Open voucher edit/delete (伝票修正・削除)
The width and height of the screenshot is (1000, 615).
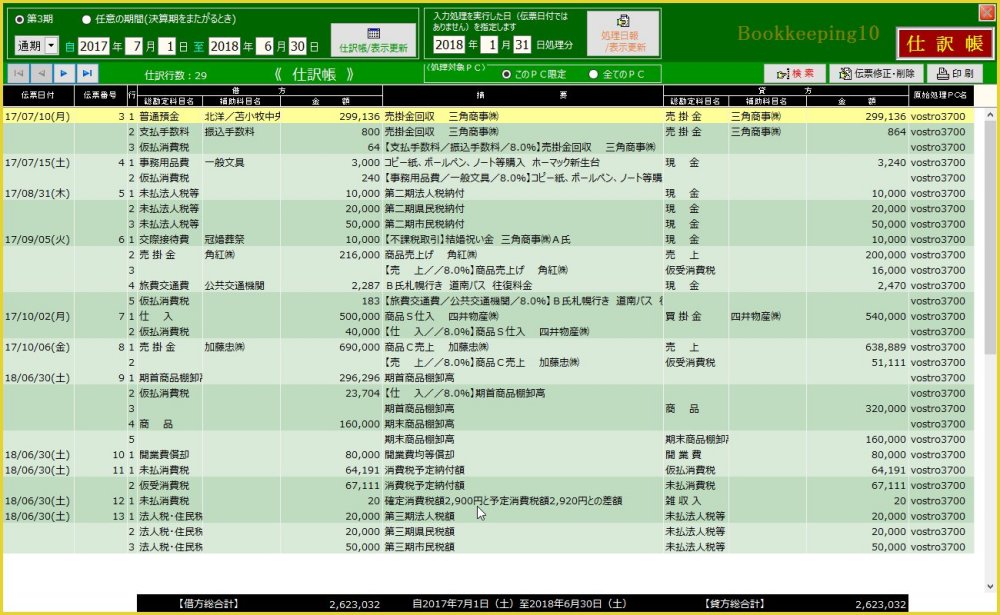click(x=877, y=73)
